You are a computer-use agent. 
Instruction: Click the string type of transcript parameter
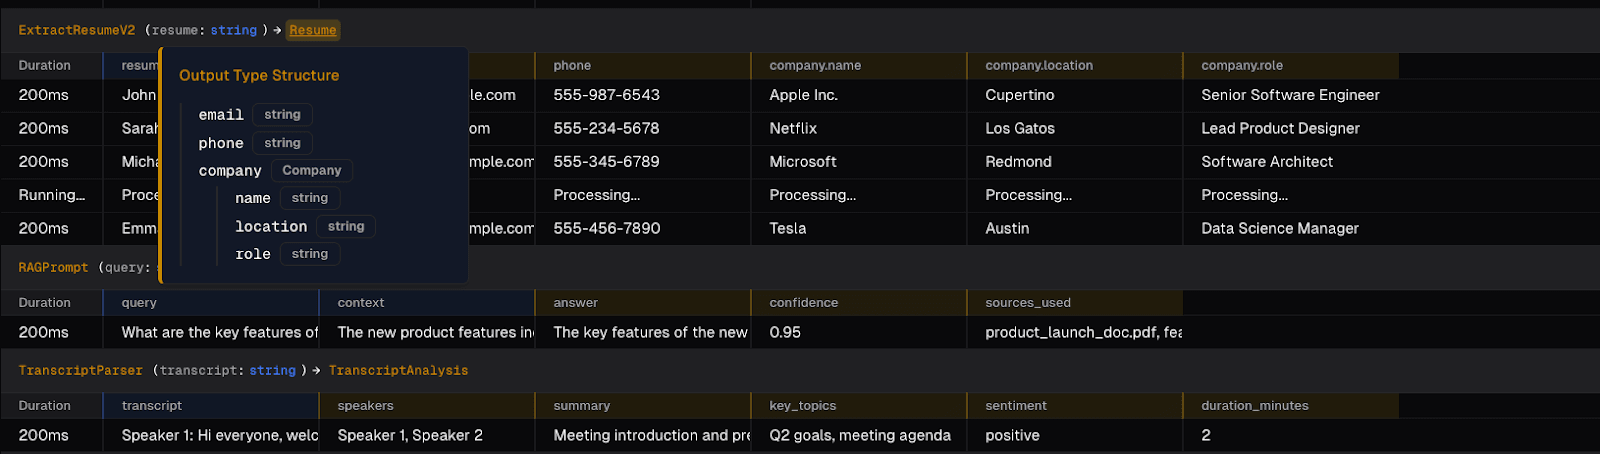[x=272, y=370]
